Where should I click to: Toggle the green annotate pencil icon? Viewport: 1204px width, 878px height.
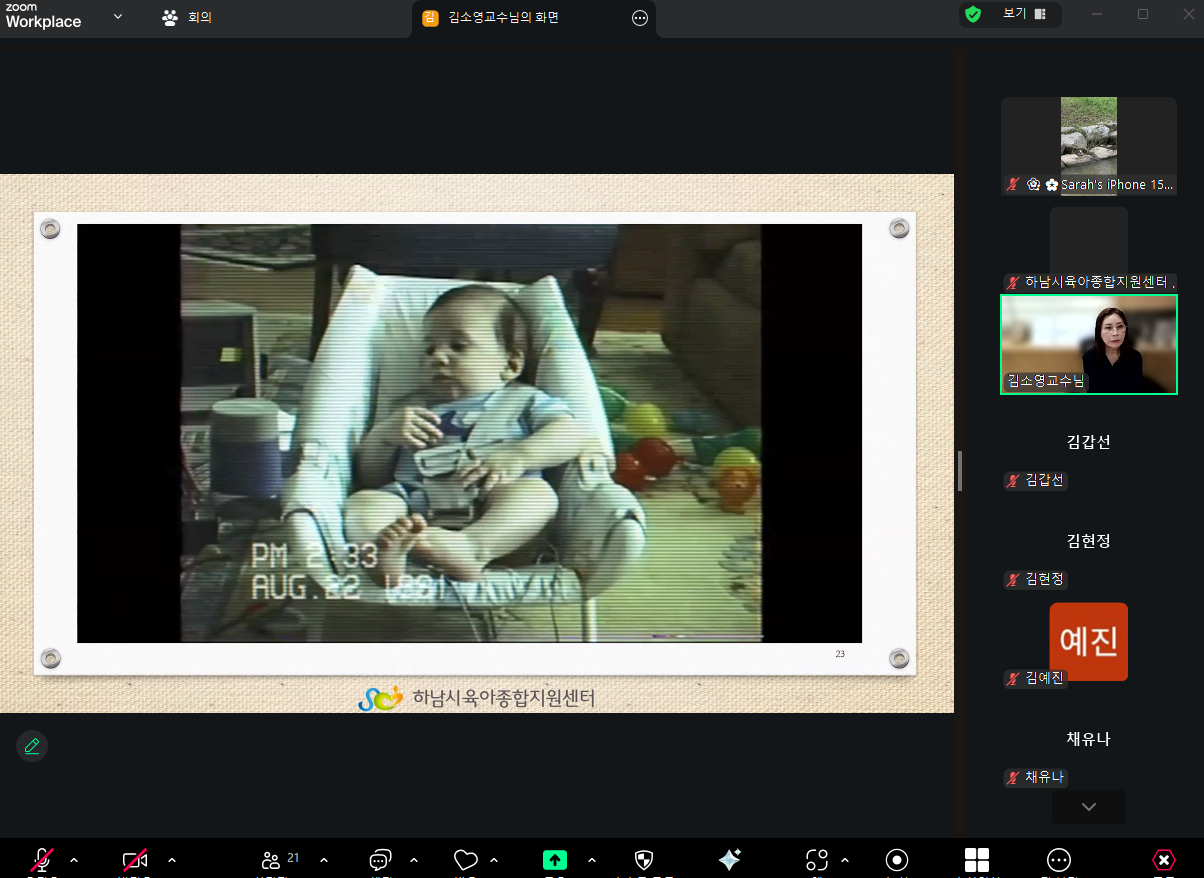(x=32, y=746)
